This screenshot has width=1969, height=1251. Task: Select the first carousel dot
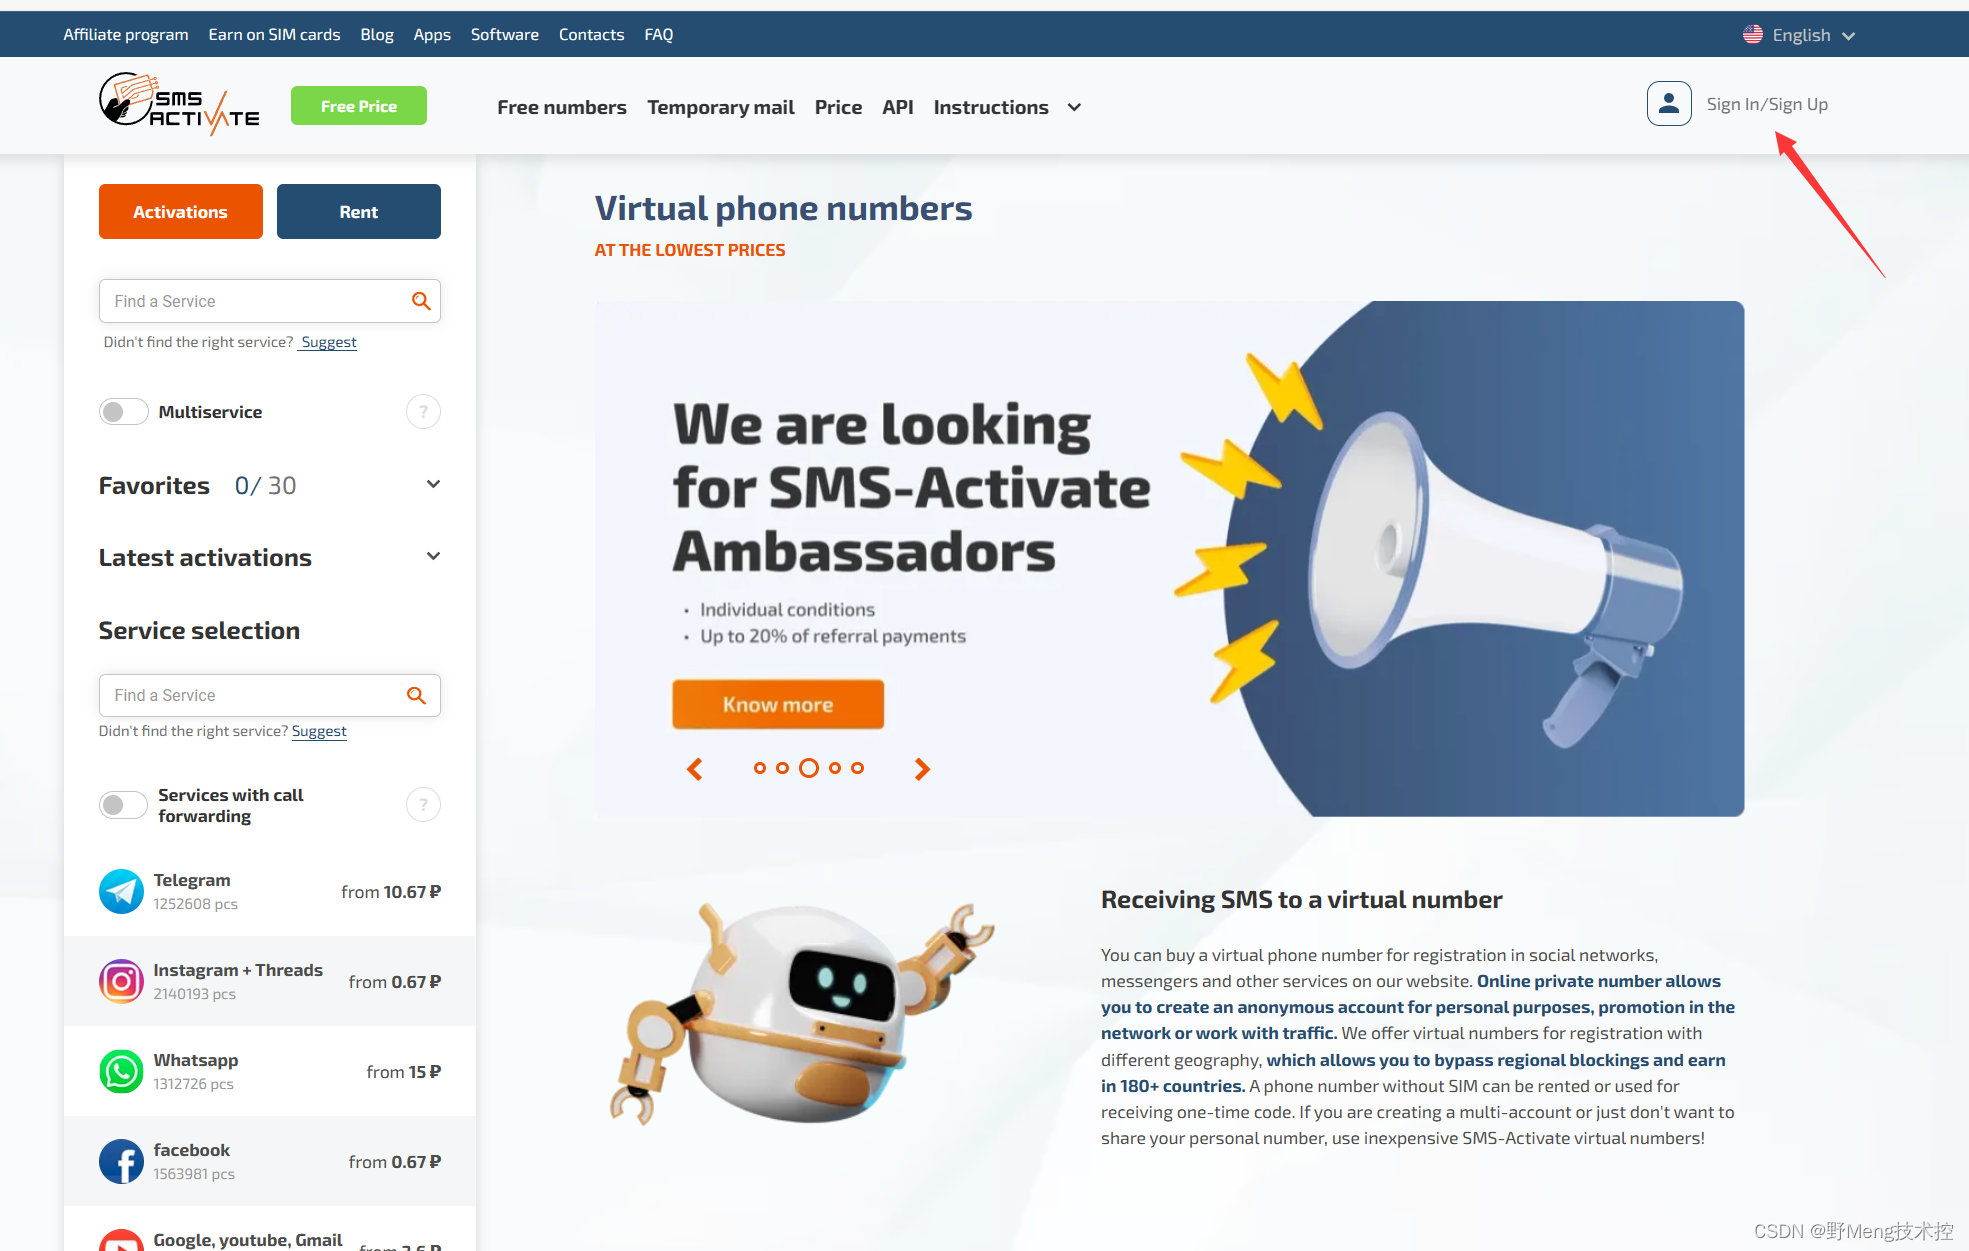759,768
